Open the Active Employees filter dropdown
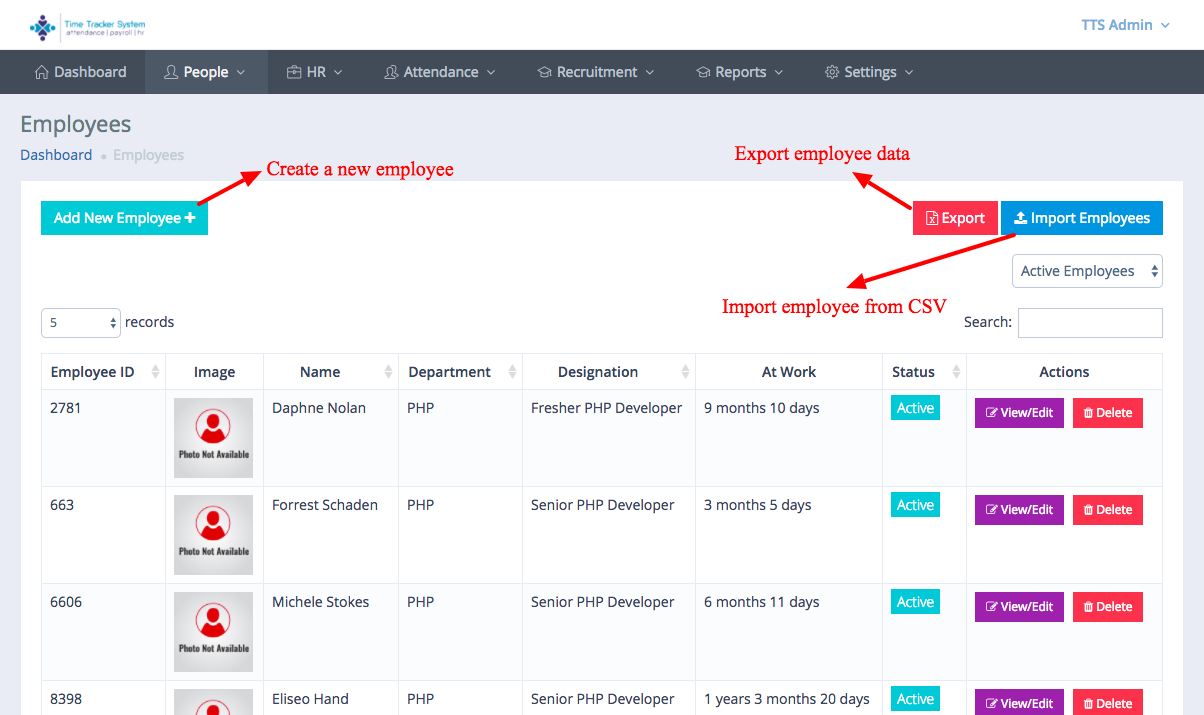Image resolution: width=1204 pixels, height=715 pixels. 1086,271
